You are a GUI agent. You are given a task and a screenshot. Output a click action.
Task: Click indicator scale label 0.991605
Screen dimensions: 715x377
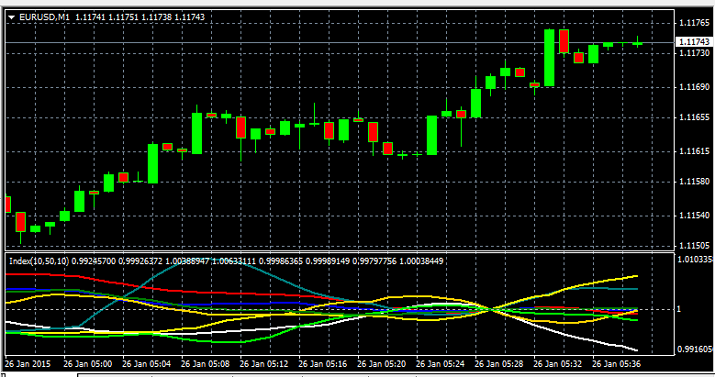tap(695, 349)
